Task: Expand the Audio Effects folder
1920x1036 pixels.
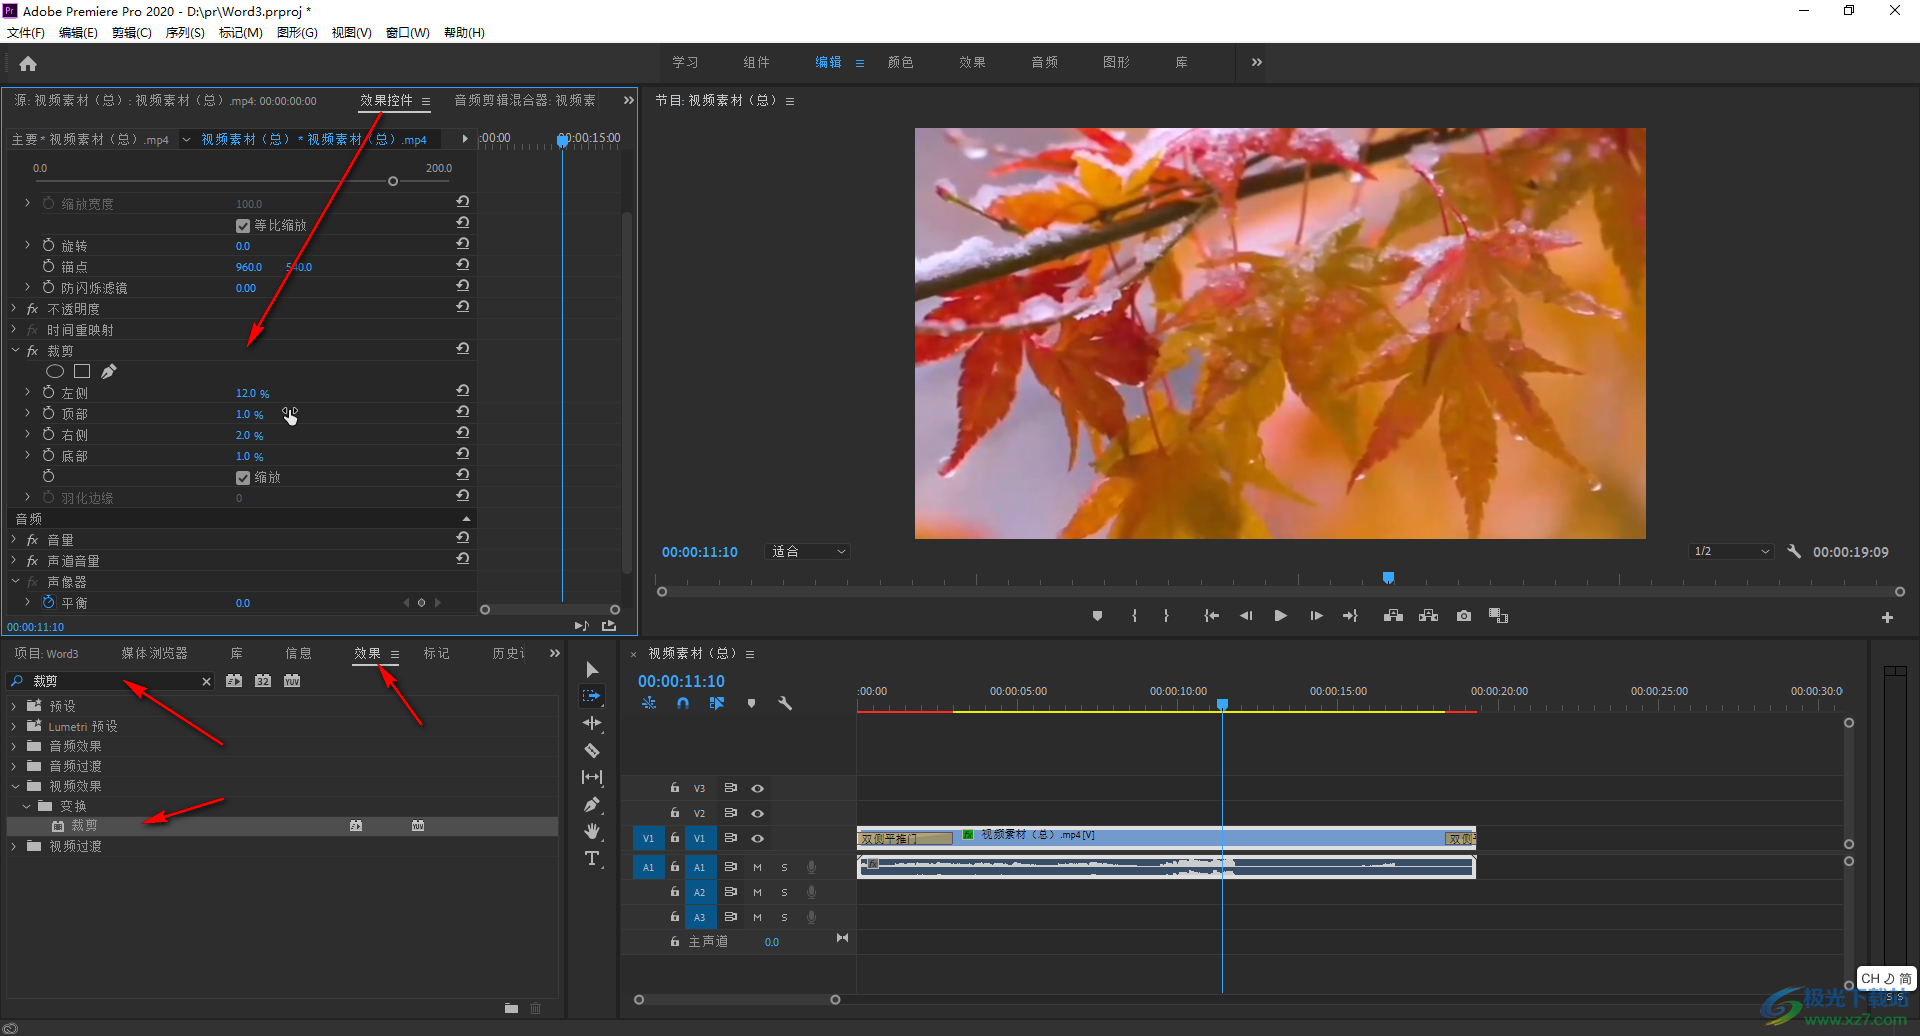Action: [14, 746]
